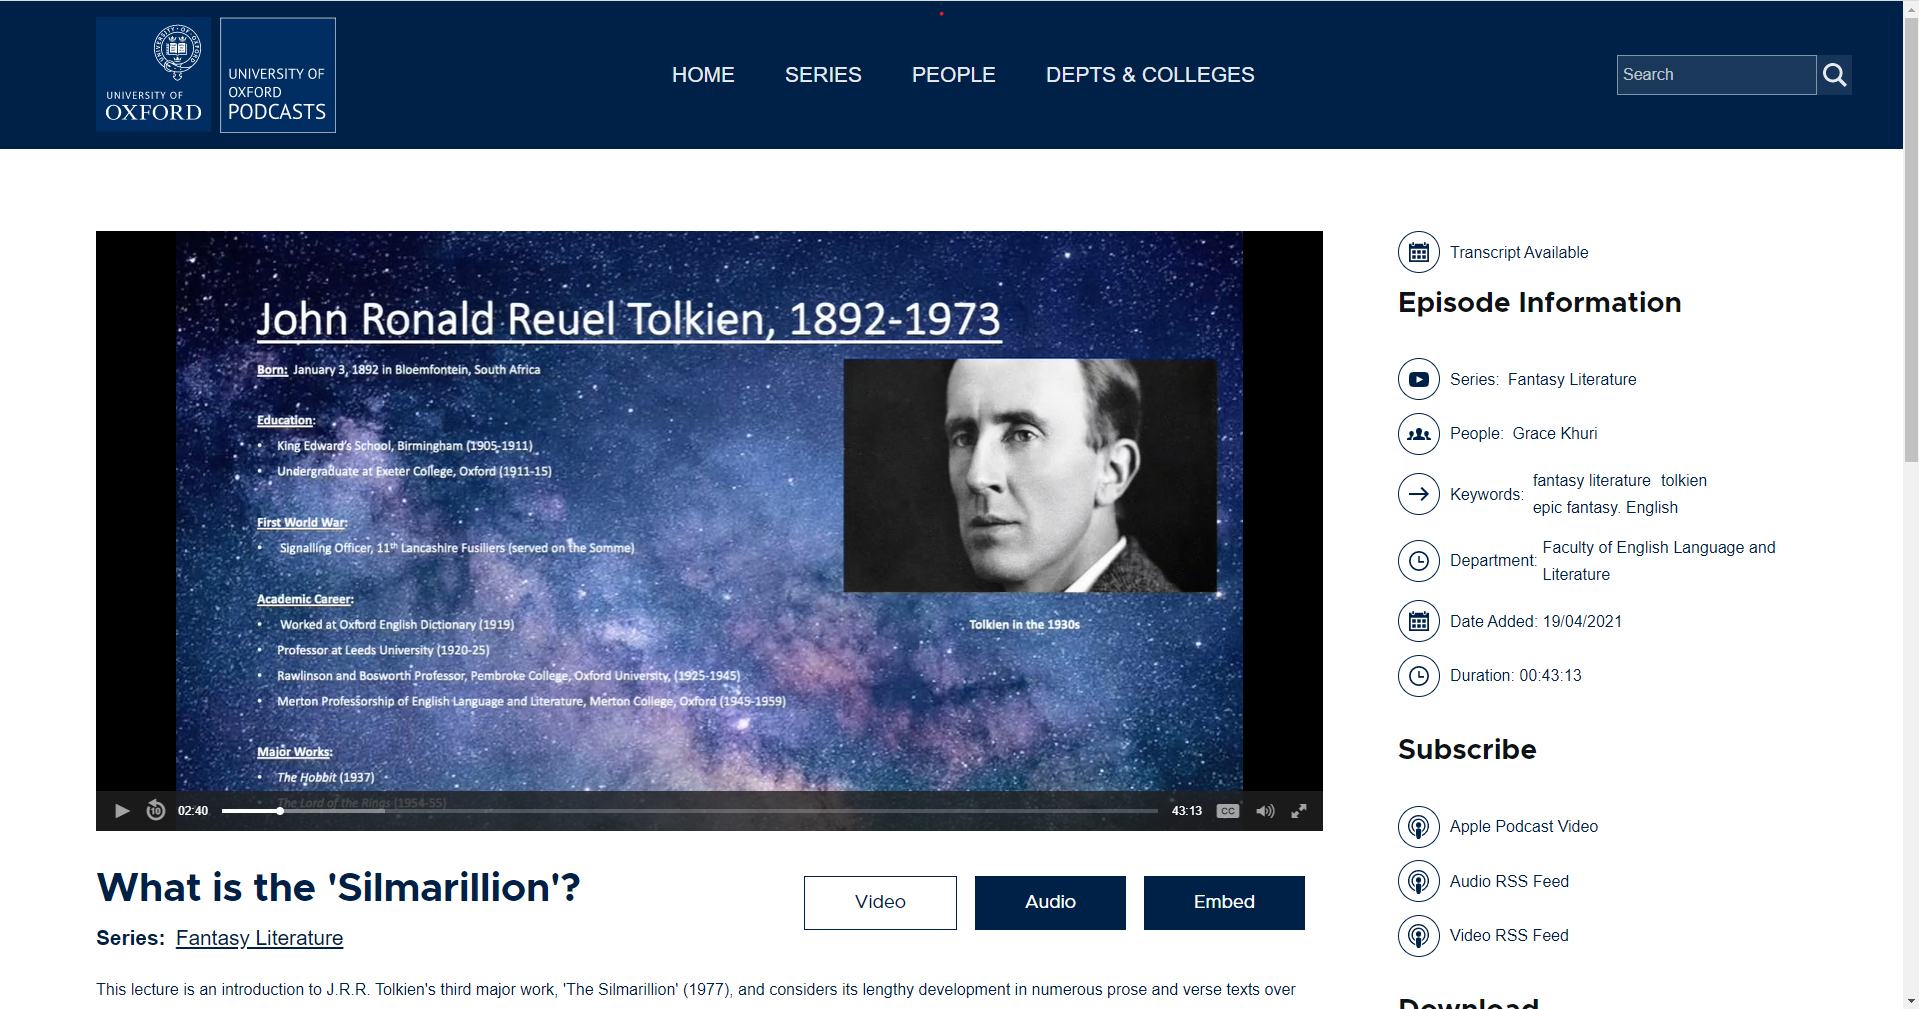Click the Department clock icon

pyautogui.click(x=1419, y=561)
